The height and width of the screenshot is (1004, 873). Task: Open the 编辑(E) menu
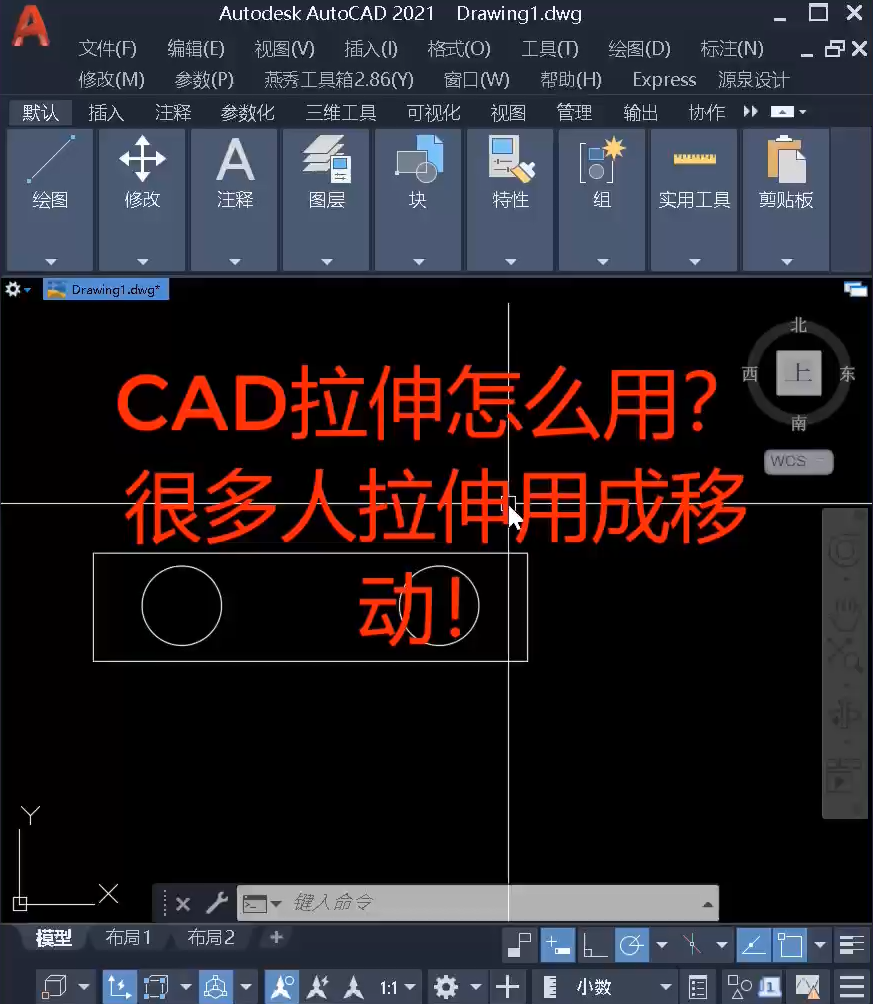pyautogui.click(x=196, y=49)
